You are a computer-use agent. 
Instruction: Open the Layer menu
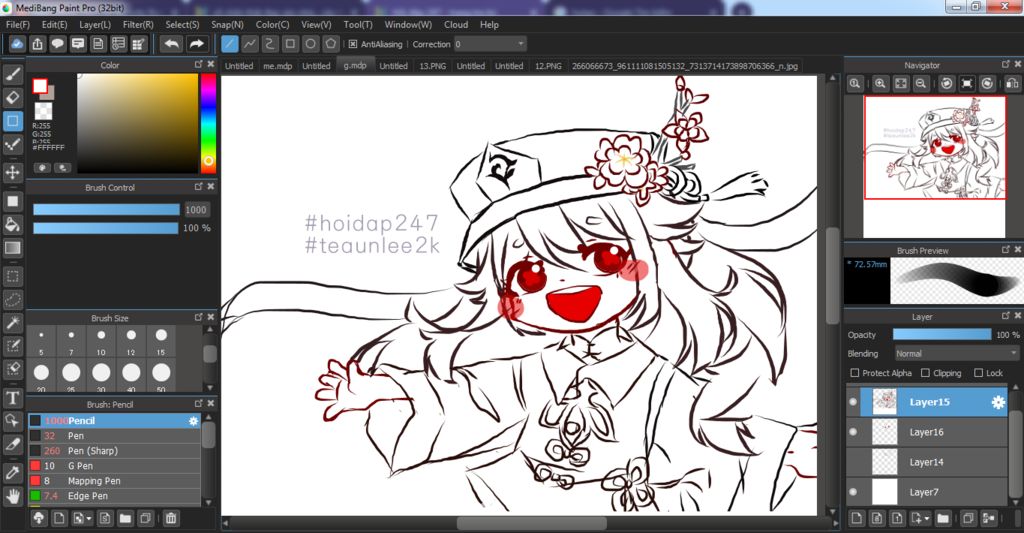tap(95, 24)
